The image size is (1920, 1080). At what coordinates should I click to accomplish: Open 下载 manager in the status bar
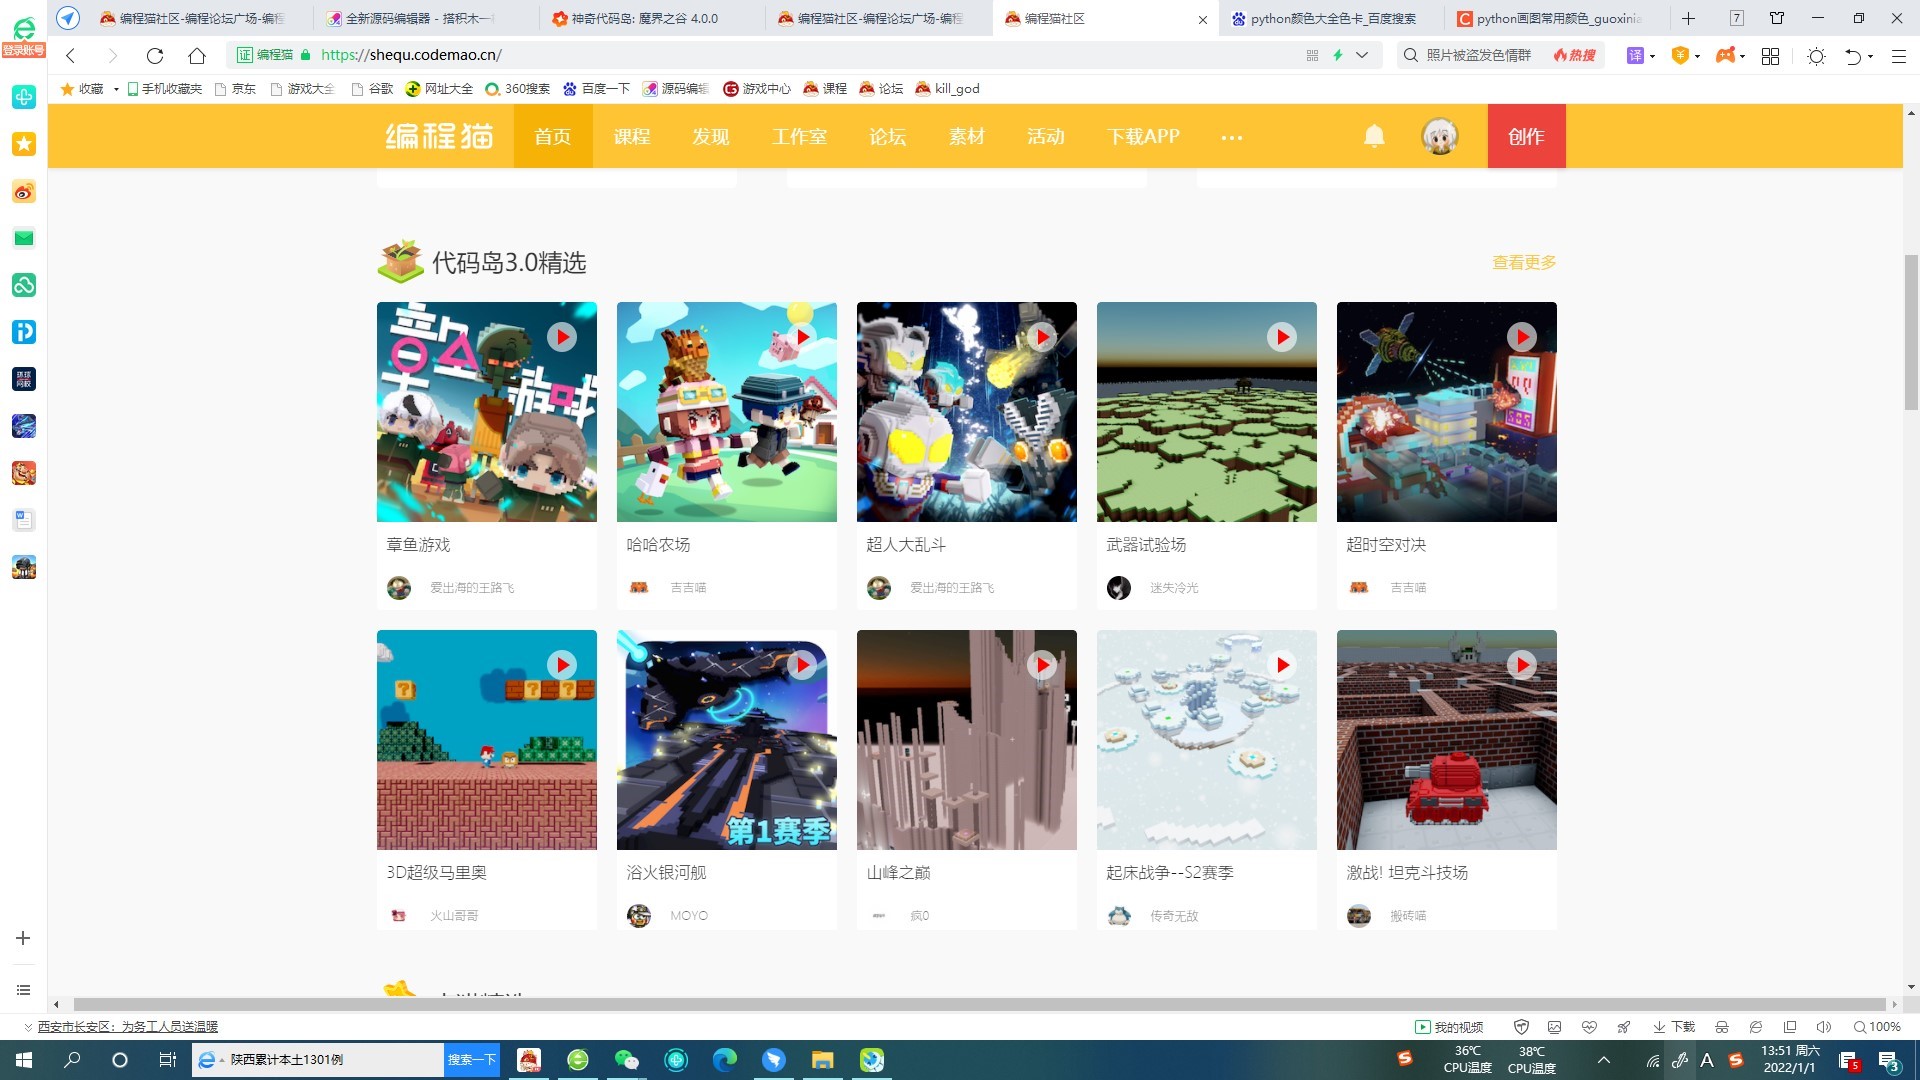pos(1674,1027)
